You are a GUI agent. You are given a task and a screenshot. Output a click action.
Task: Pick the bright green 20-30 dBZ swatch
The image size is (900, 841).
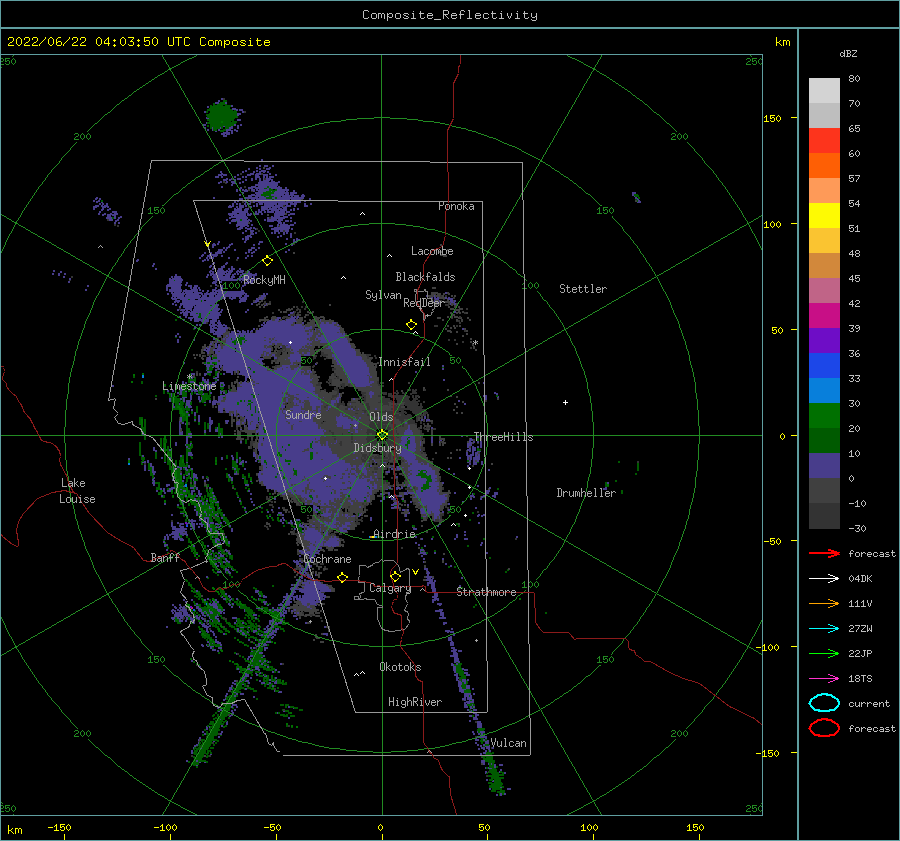[x=824, y=416]
